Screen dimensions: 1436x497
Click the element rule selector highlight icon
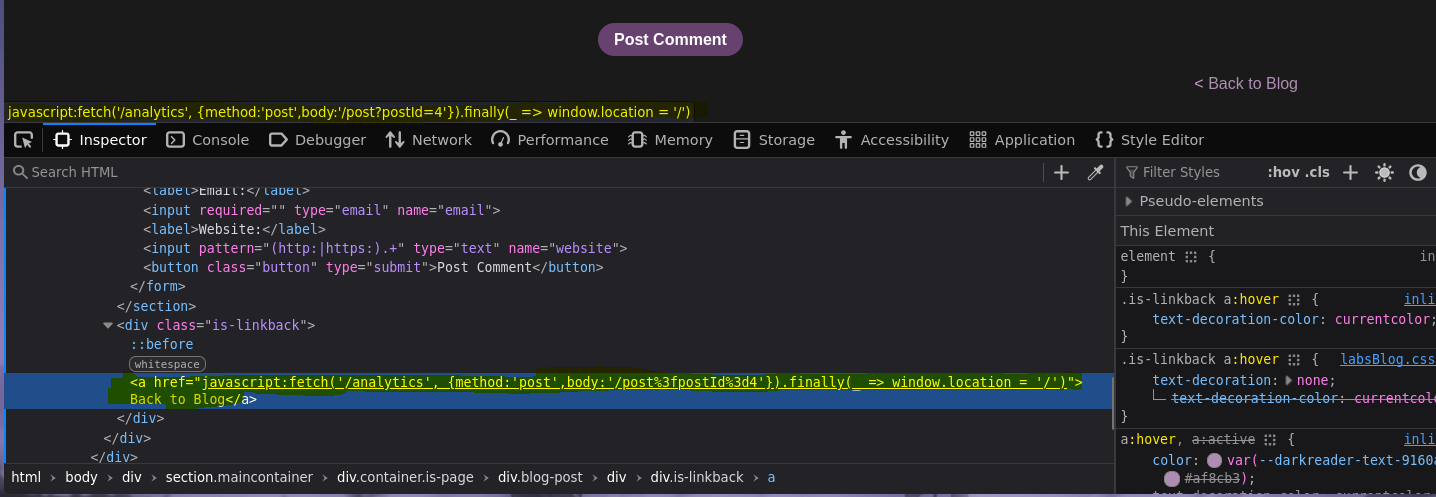1191,257
